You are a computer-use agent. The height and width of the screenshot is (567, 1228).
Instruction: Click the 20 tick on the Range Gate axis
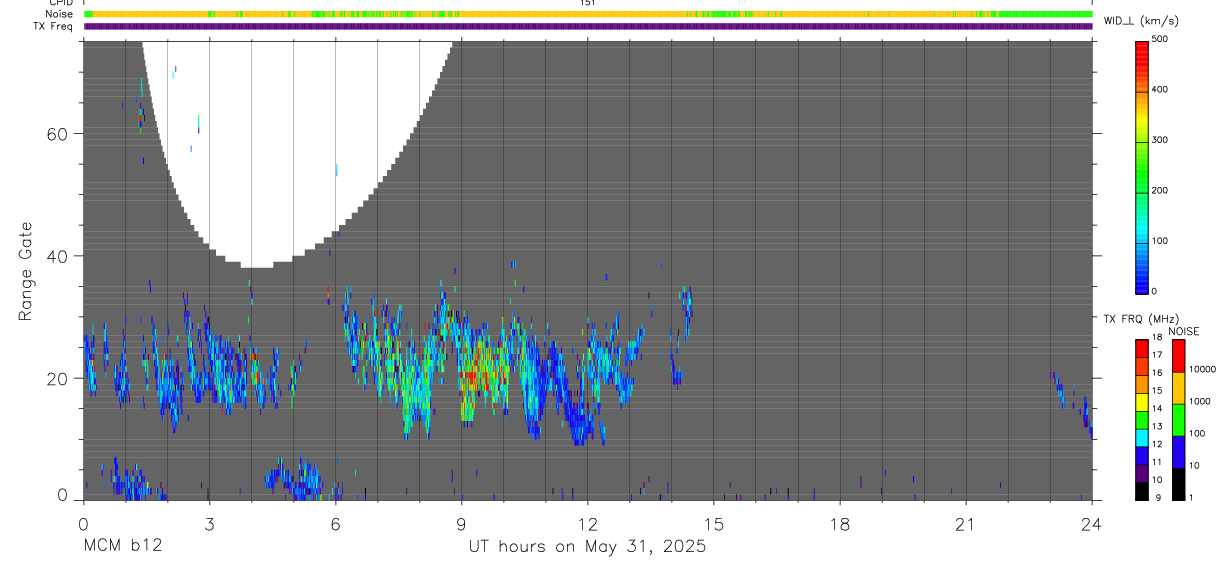pos(56,378)
